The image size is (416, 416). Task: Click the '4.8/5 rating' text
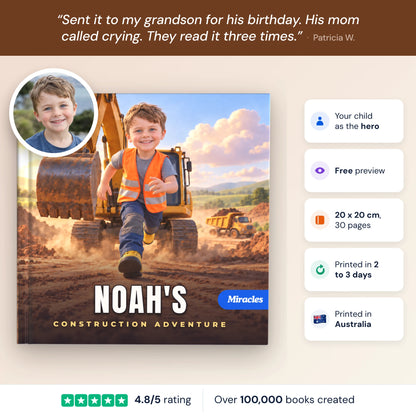point(163,400)
